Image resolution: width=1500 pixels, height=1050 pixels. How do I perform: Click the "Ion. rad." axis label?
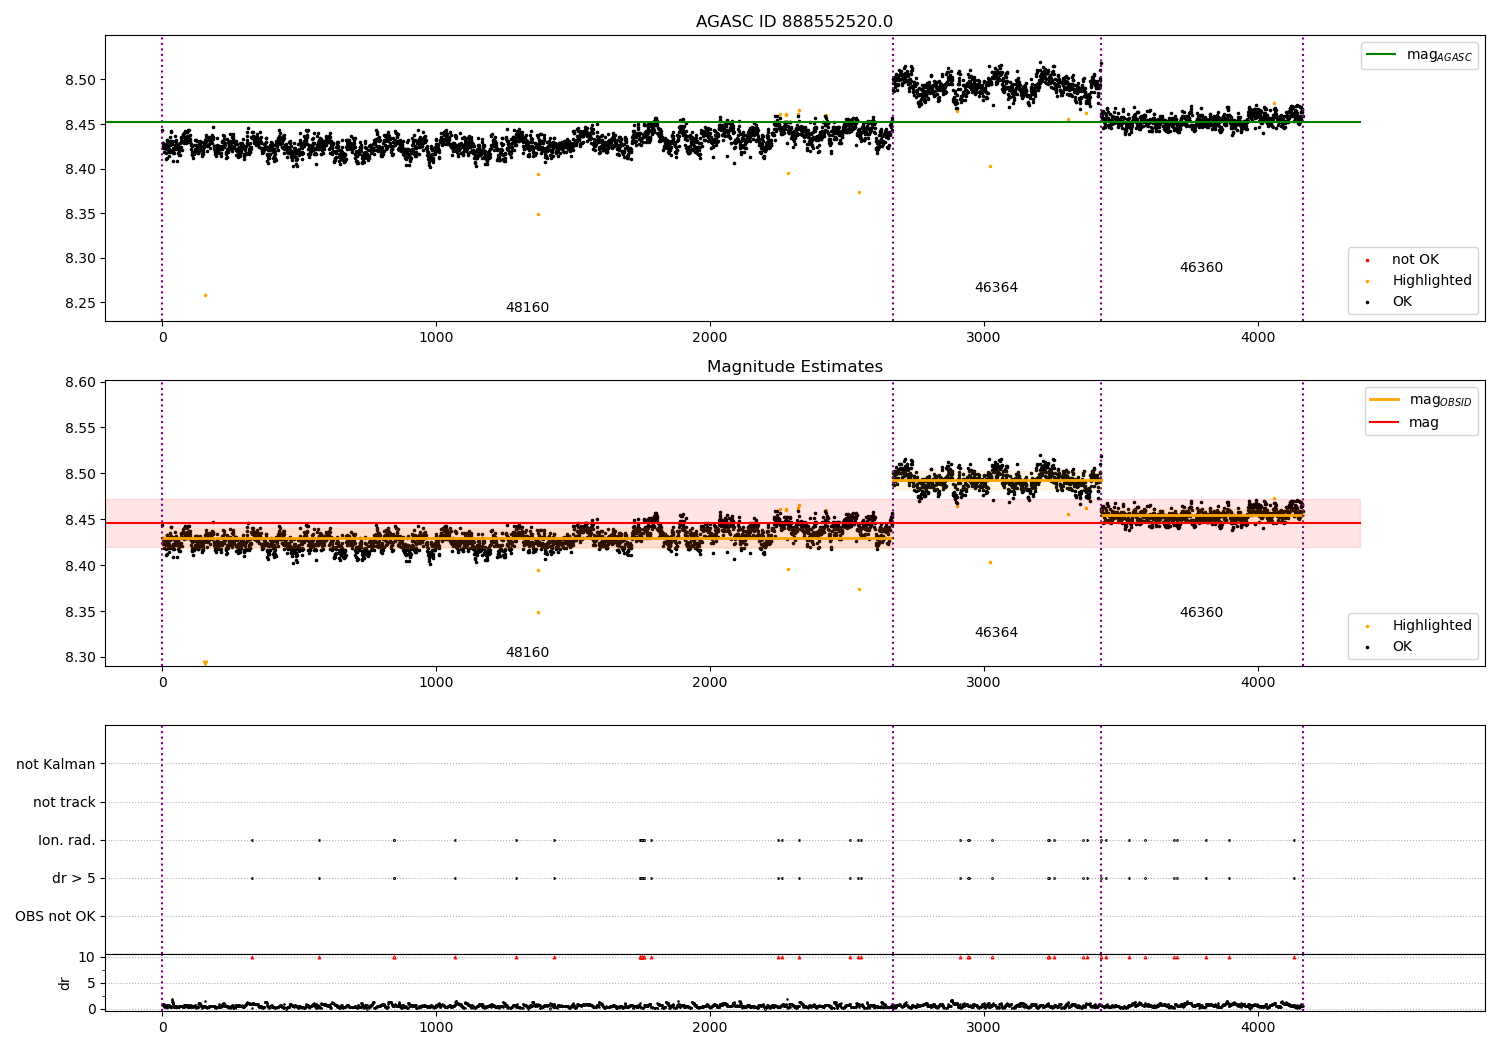pos(67,841)
